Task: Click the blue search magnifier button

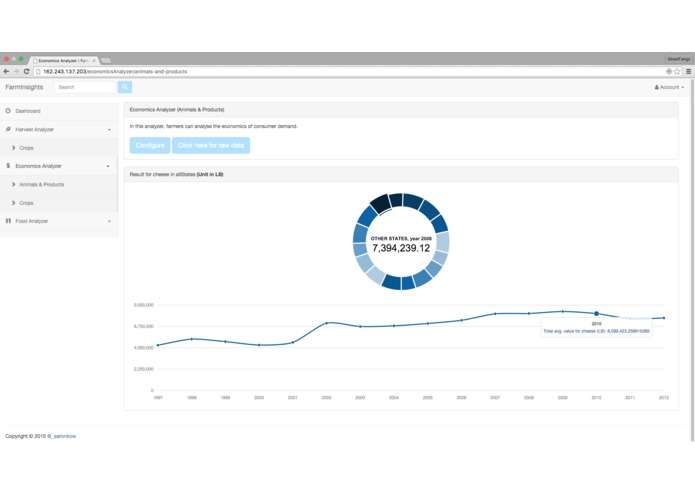Action: click(125, 87)
